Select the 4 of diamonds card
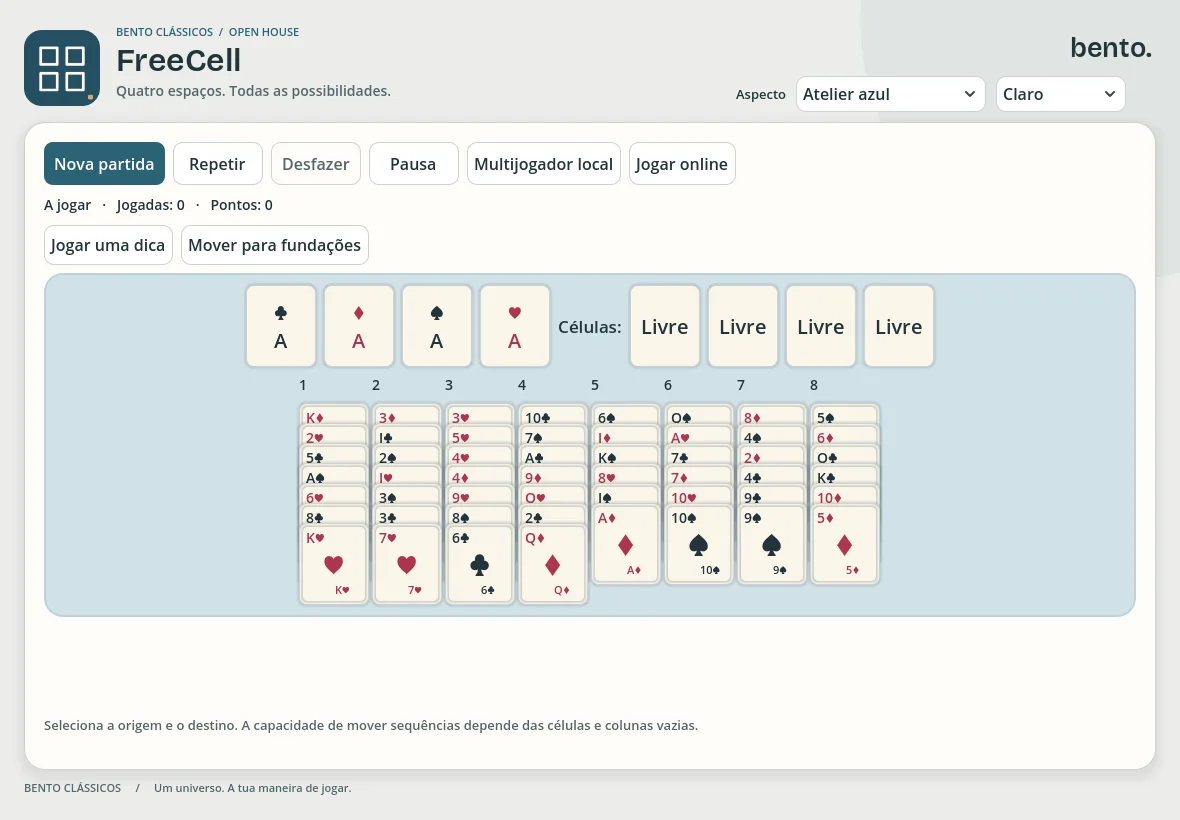This screenshot has width=1180, height=820. (x=480, y=476)
